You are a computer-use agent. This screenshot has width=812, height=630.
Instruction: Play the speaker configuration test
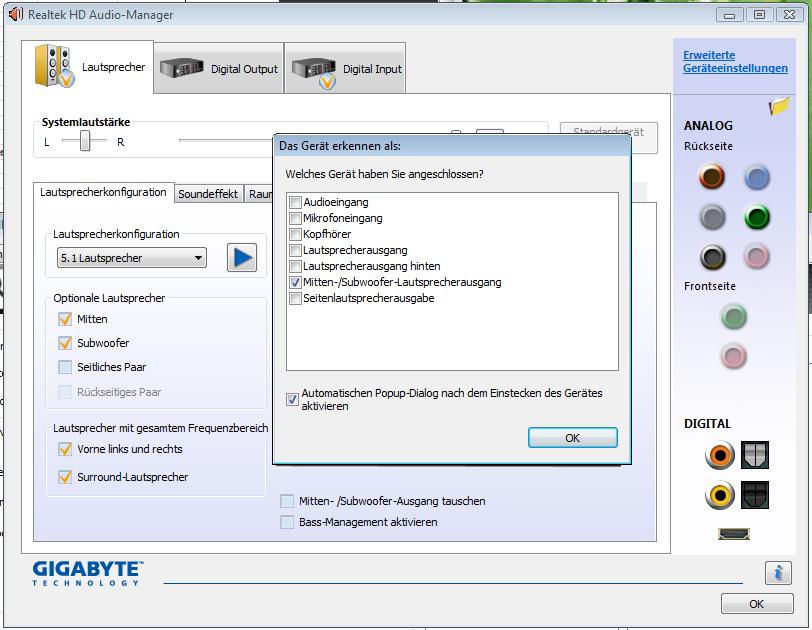242,257
